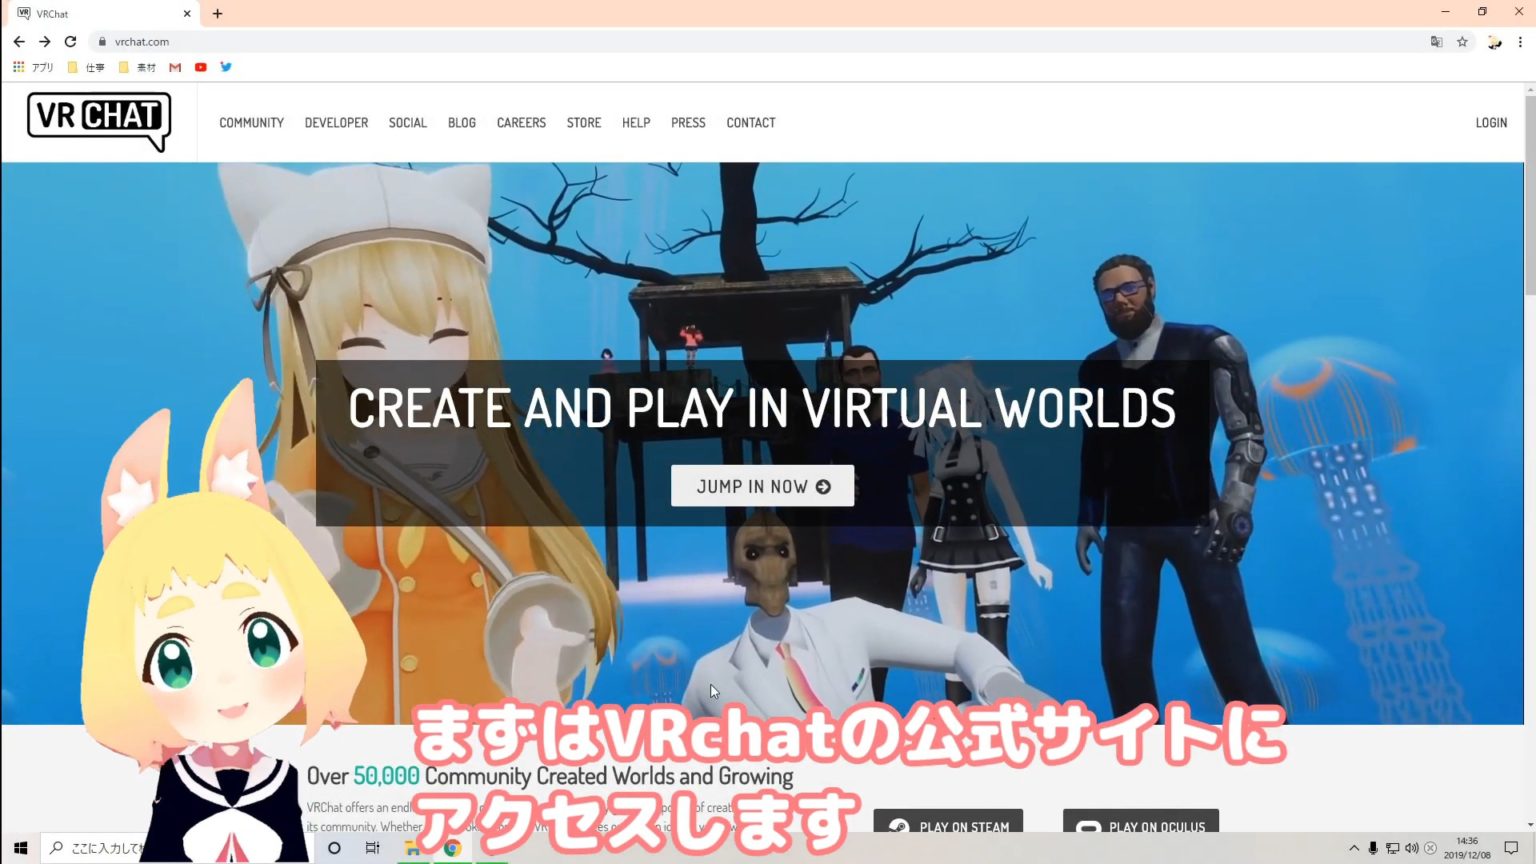Screen dimensions: 1536x864
Task: Click the LOGIN link
Action: [1491, 122]
